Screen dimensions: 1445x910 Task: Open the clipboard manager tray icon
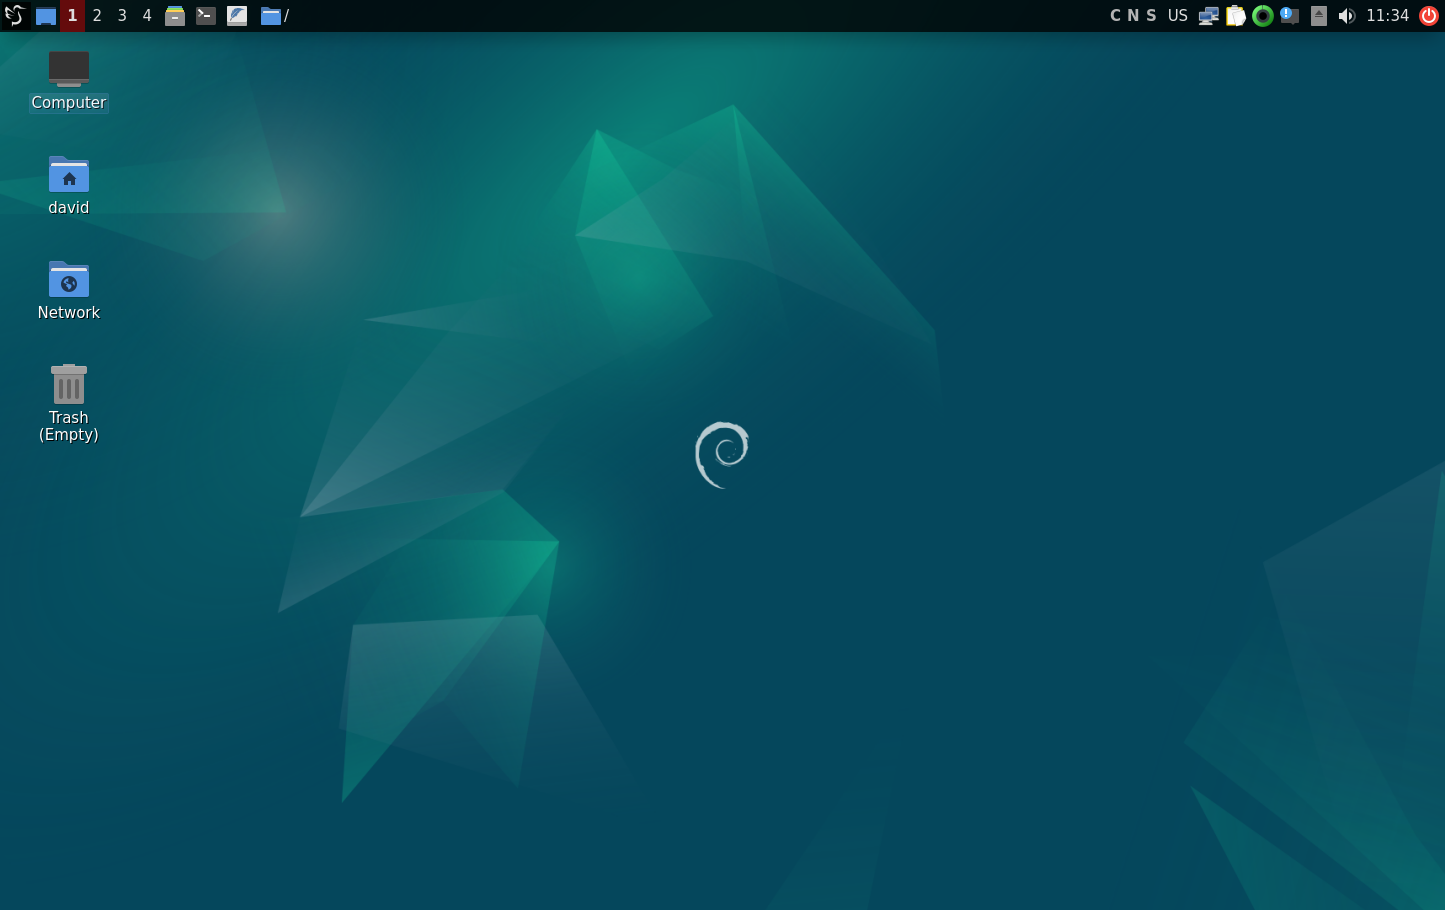(x=1236, y=16)
